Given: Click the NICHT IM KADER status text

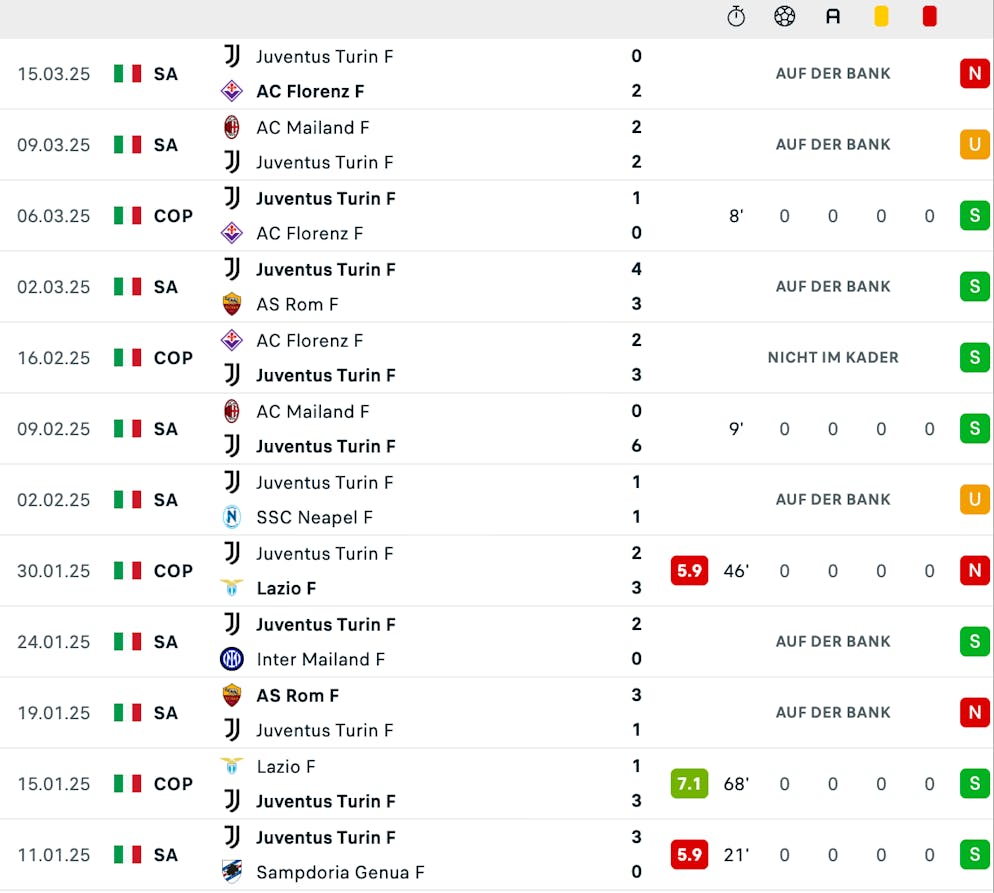Looking at the screenshot, I should tap(833, 357).
